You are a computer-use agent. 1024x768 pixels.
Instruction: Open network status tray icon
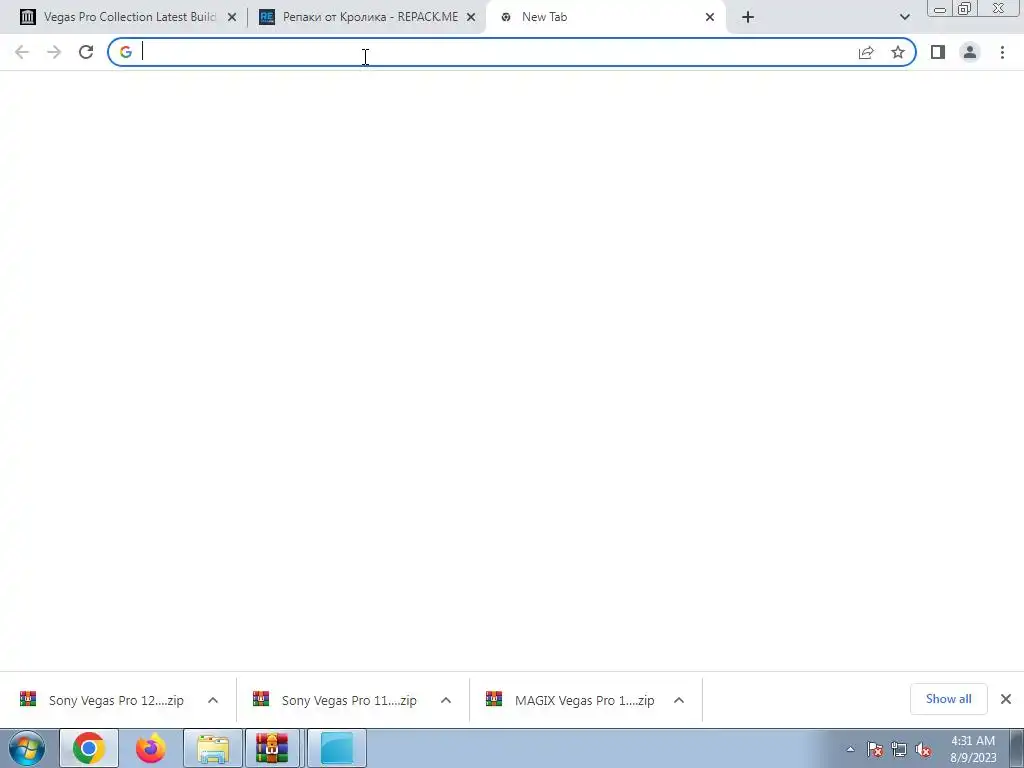899,750
